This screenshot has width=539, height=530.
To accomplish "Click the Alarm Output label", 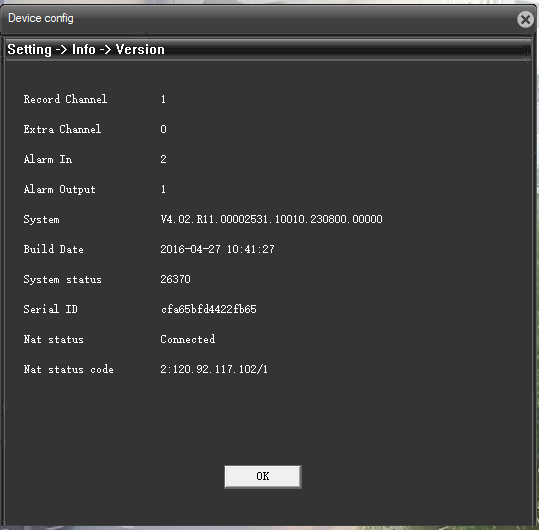I will pos(59,189).
